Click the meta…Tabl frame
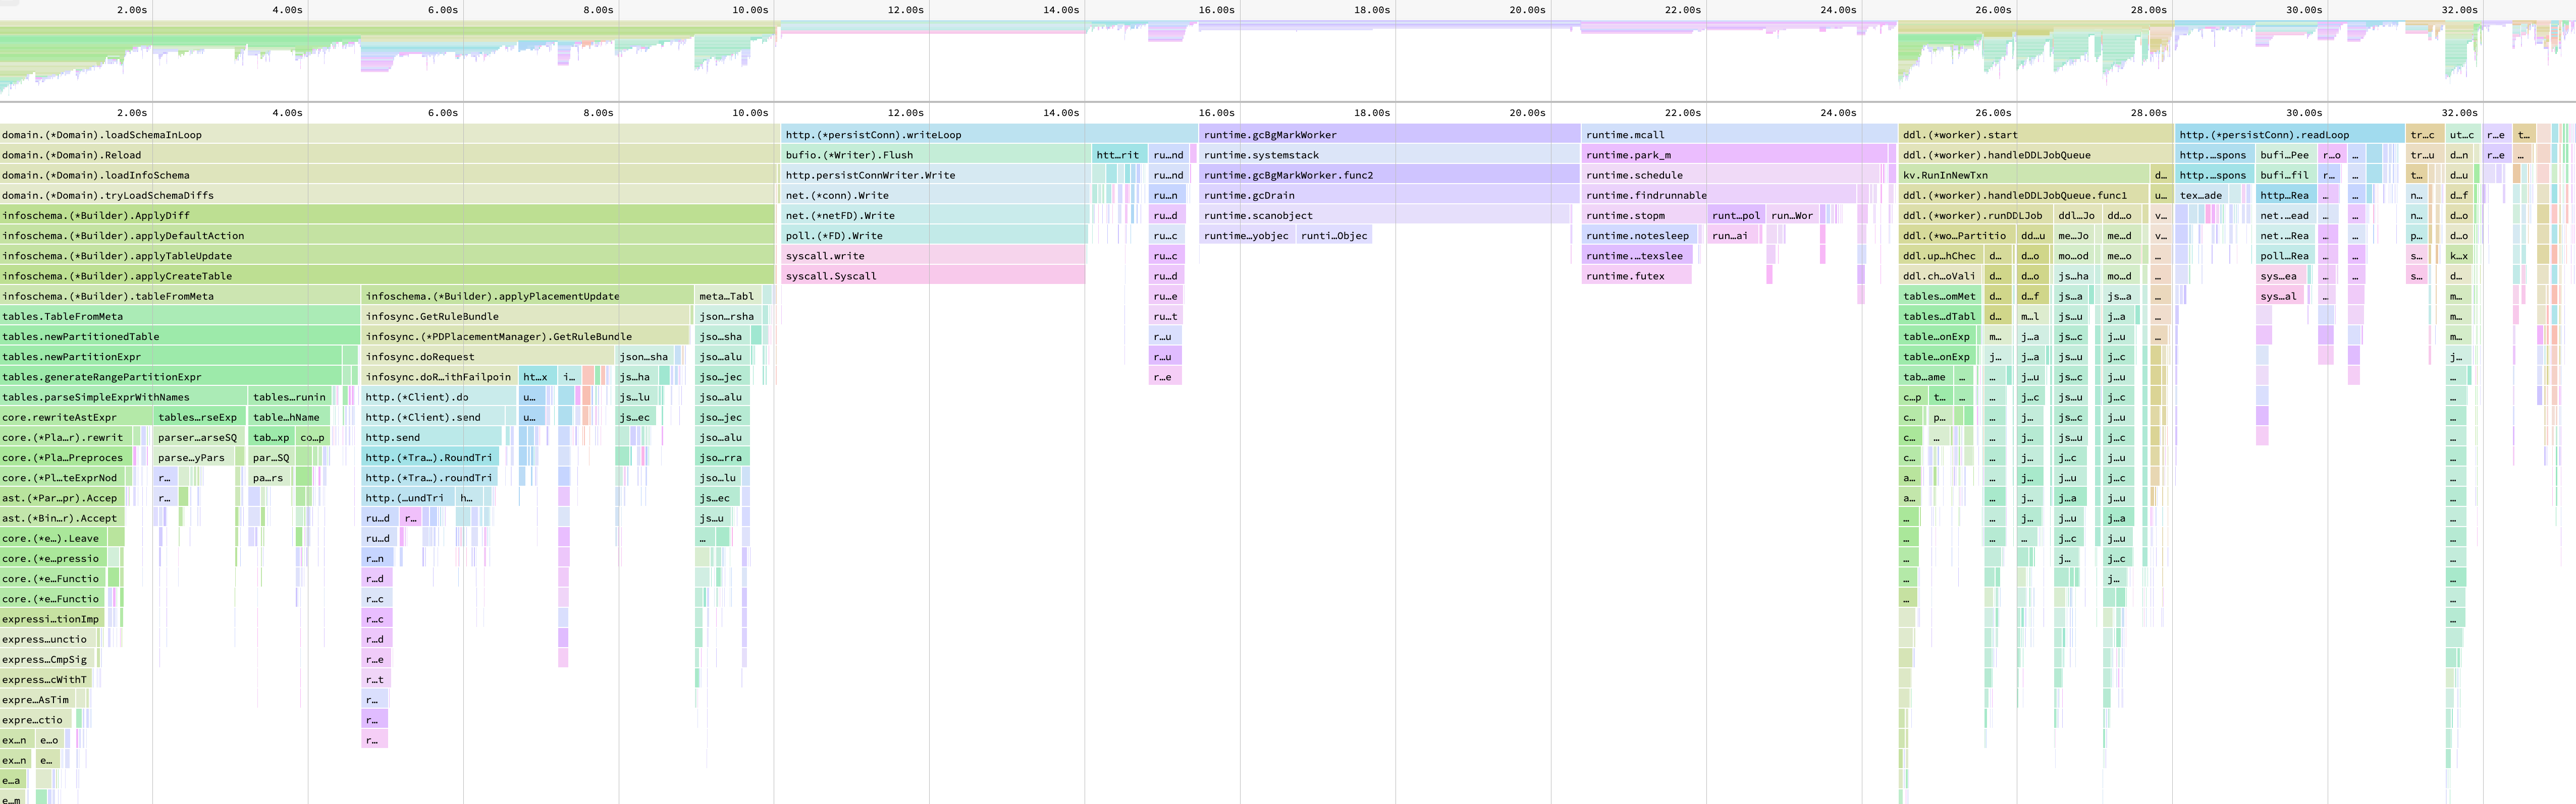 728,296
